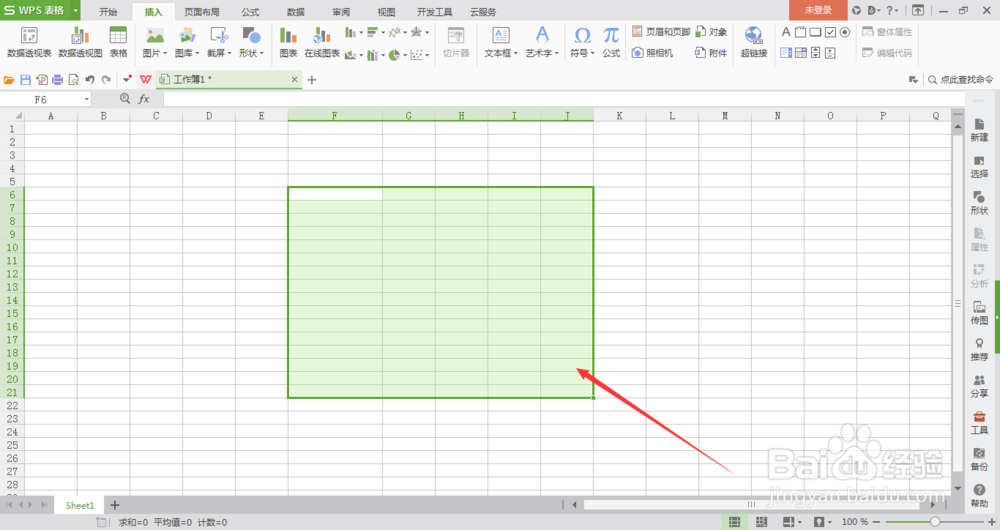Select the label form control (A icon)
This screenshot has width=1000, height=530.
[x=786, y=32]
